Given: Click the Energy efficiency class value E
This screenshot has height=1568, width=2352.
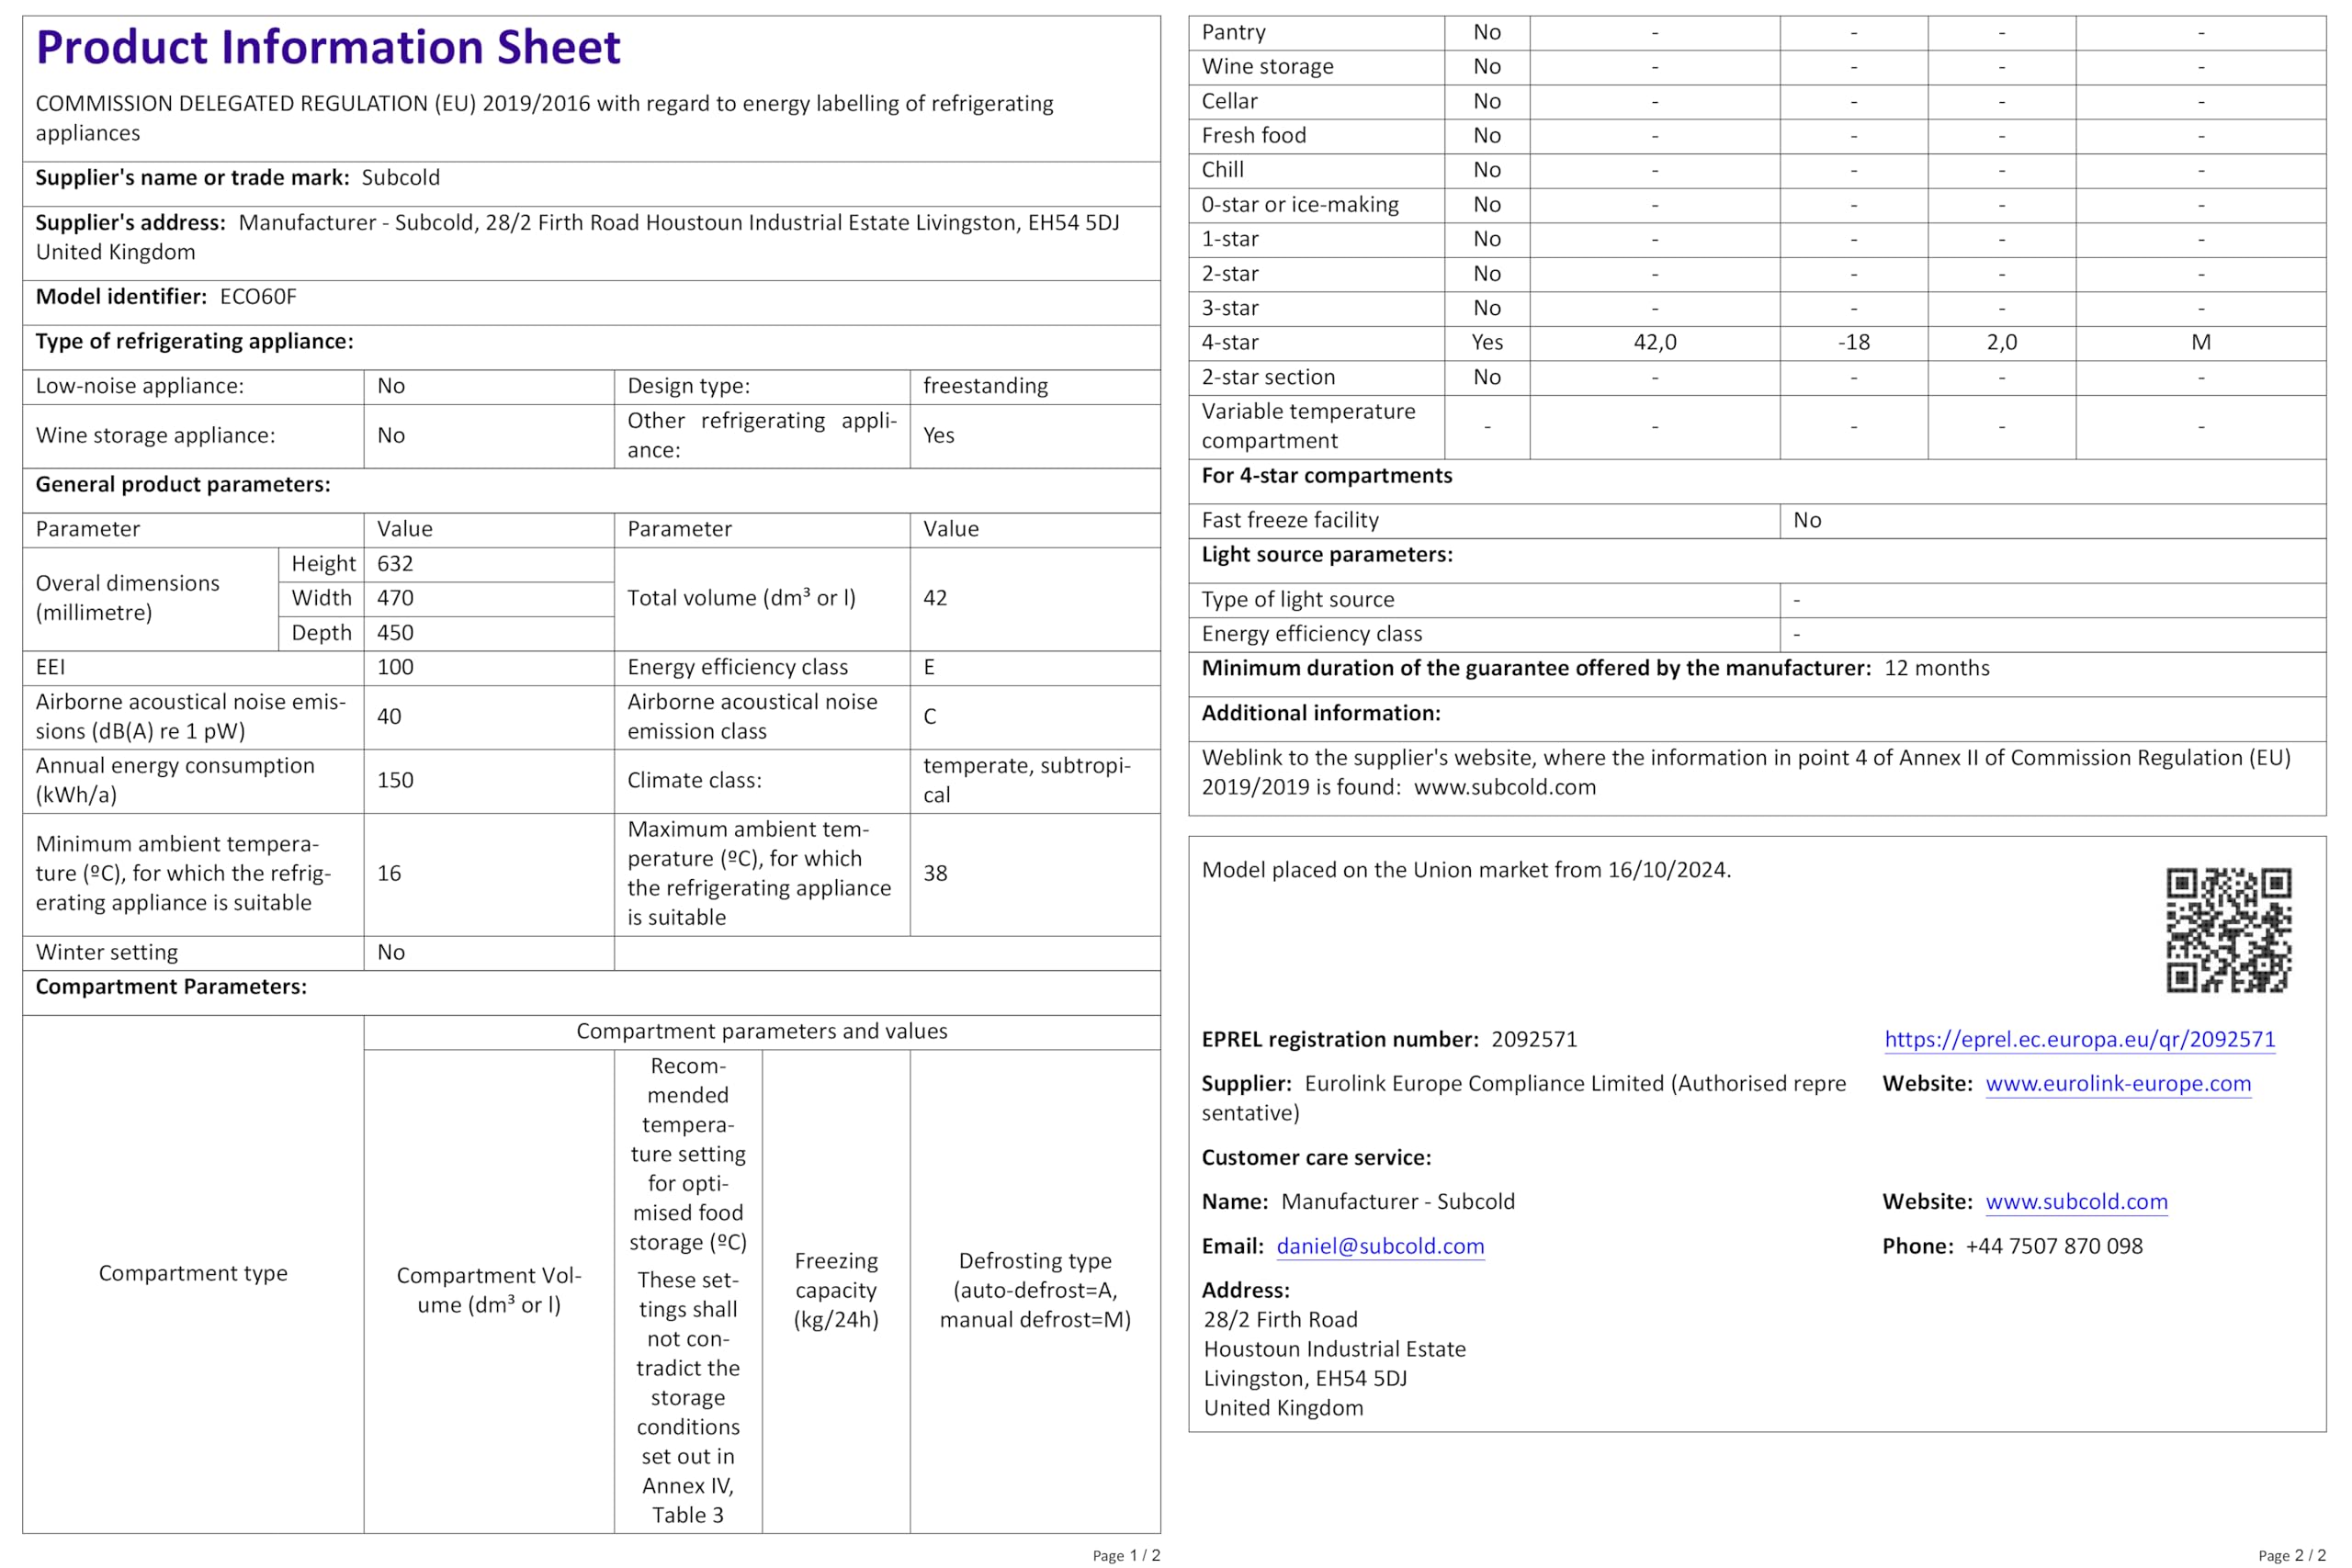Looking at the screenshot, I should 929,667.
